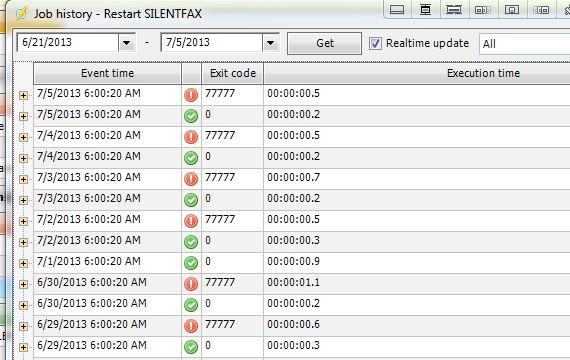Click the red error icon for 6/29/2013
The width and height of the screenshot is (570, 360).
tap(191, 326)
